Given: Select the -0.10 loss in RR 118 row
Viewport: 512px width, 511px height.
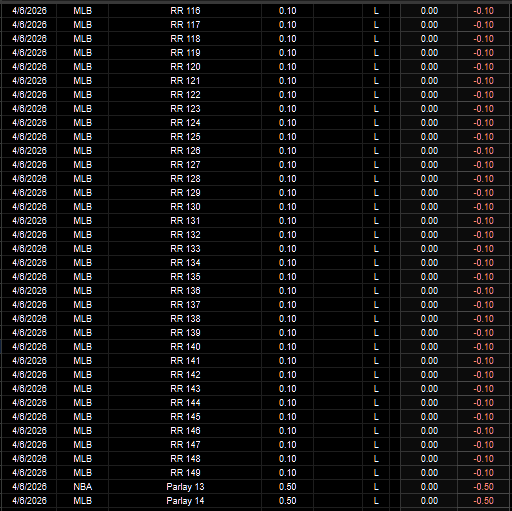Looking at the screenshot, I should (483, 39).
